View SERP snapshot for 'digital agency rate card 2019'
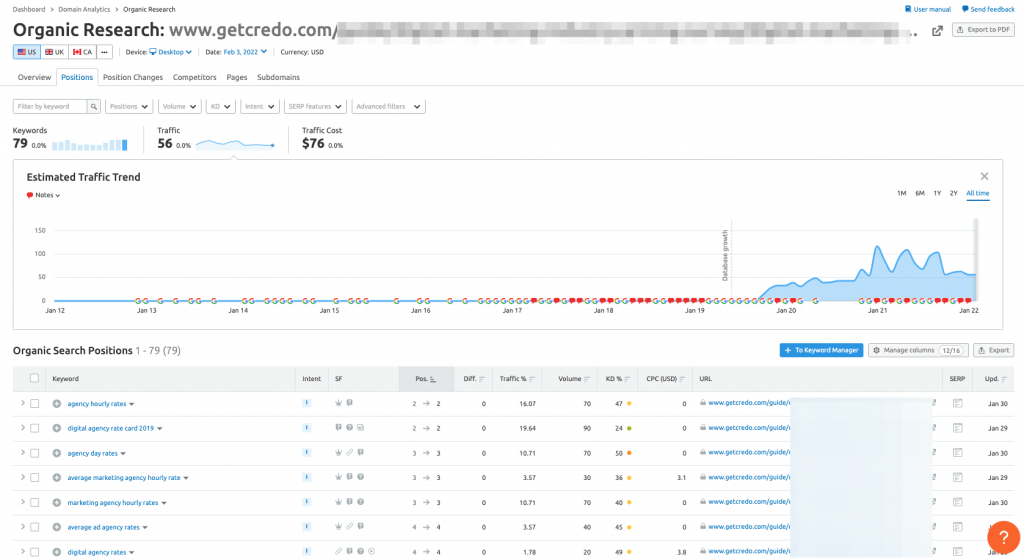1024x560 pixels. click(x=957, y=428)
